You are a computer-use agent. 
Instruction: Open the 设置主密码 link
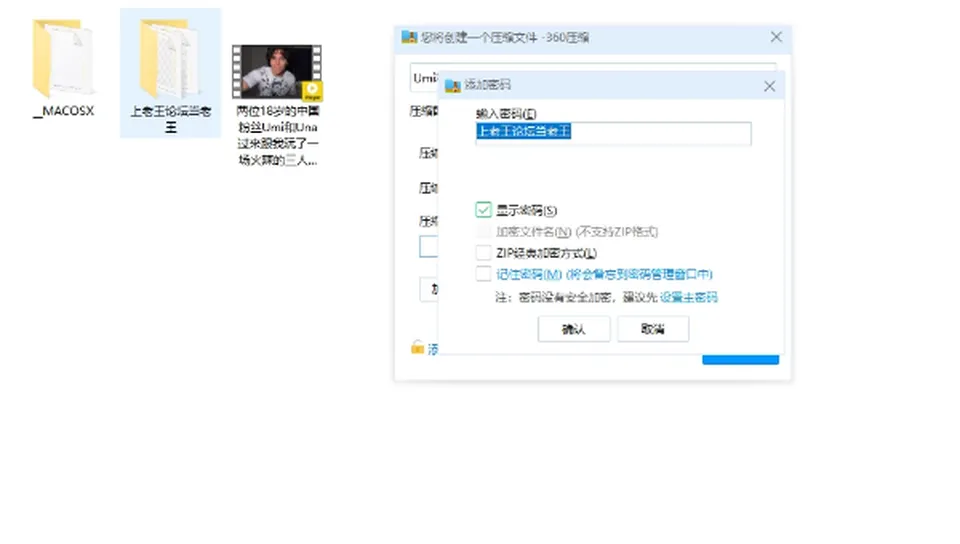pos(689,297)
